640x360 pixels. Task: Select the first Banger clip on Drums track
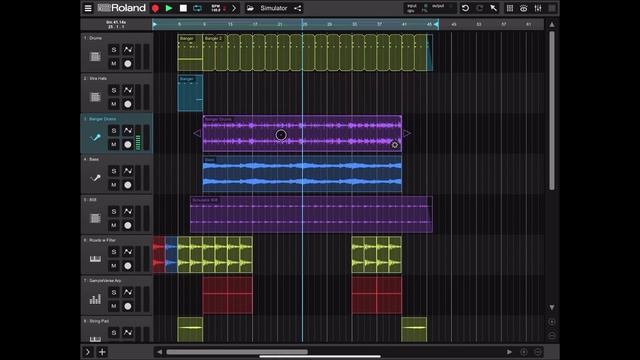click(190, 53)
